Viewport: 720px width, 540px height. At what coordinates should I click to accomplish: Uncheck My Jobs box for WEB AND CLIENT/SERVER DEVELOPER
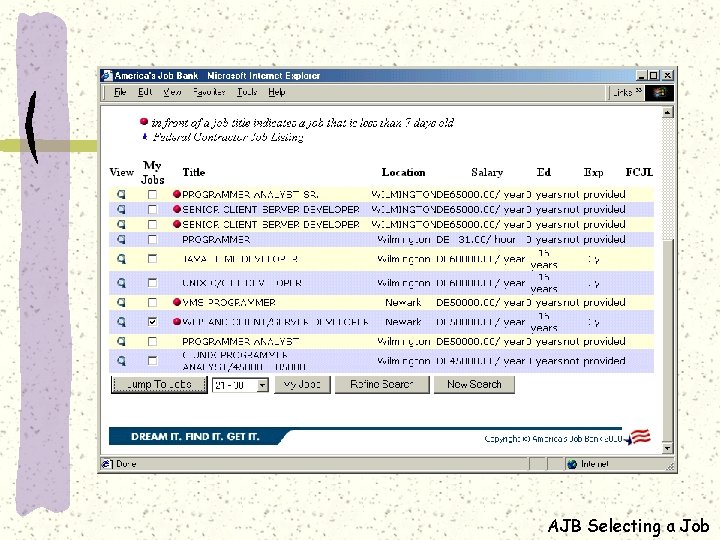pyautogui.click(x=152, y=322)
